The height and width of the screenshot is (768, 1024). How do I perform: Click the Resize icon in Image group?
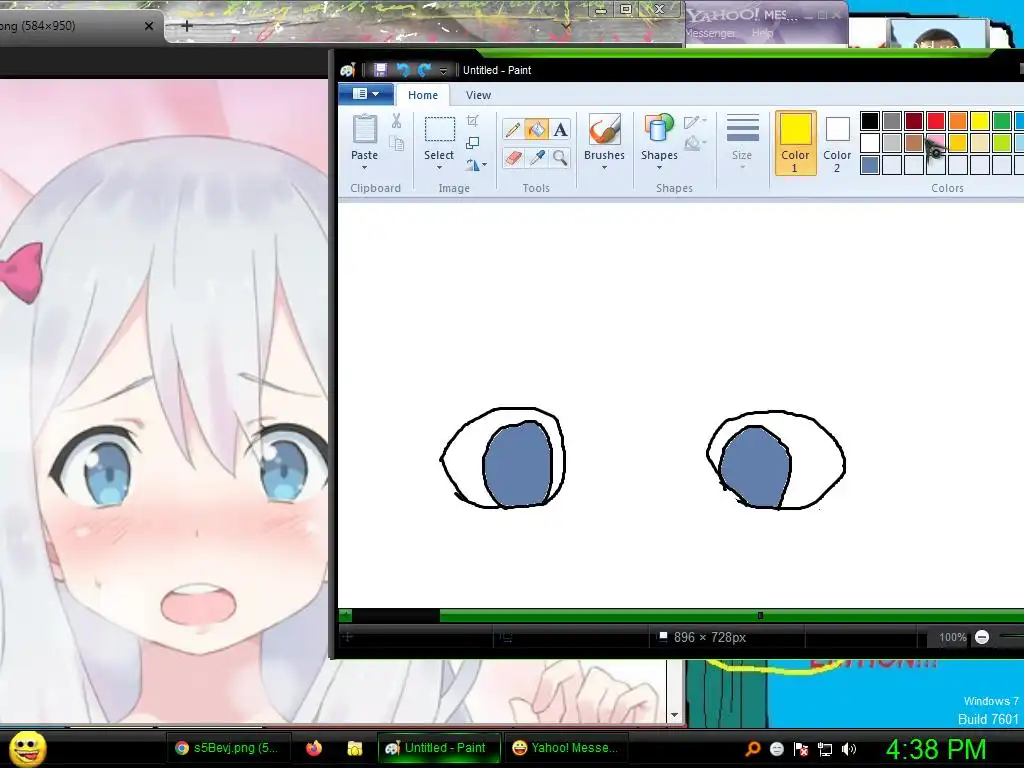[x=473, y=143]
